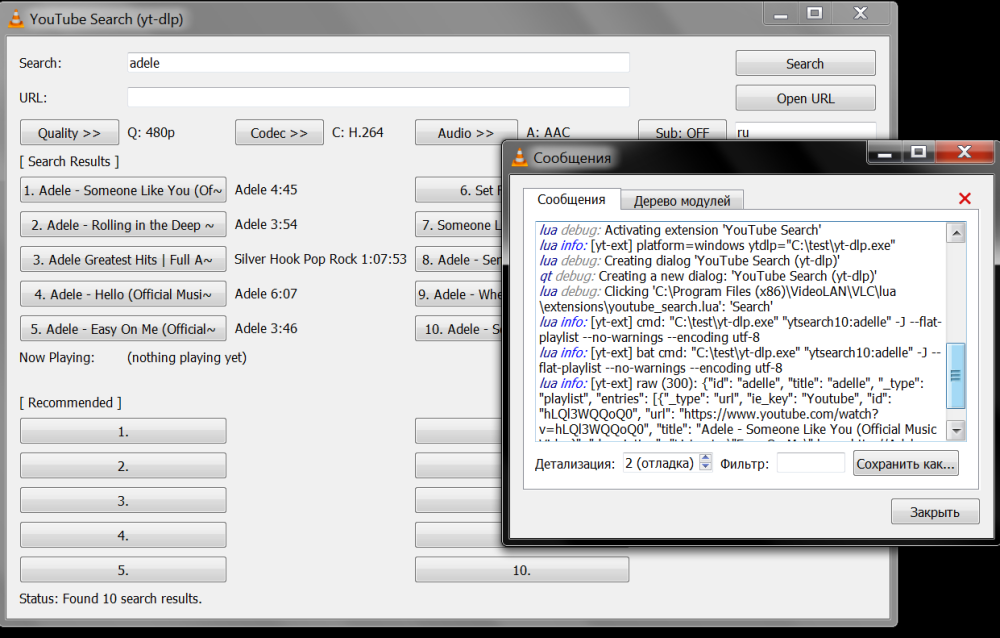Image resolution: width=1000 pixels, height=638 pixels.
Task: Click Recommended slot 4 button
Action: (x=123, y=535)
